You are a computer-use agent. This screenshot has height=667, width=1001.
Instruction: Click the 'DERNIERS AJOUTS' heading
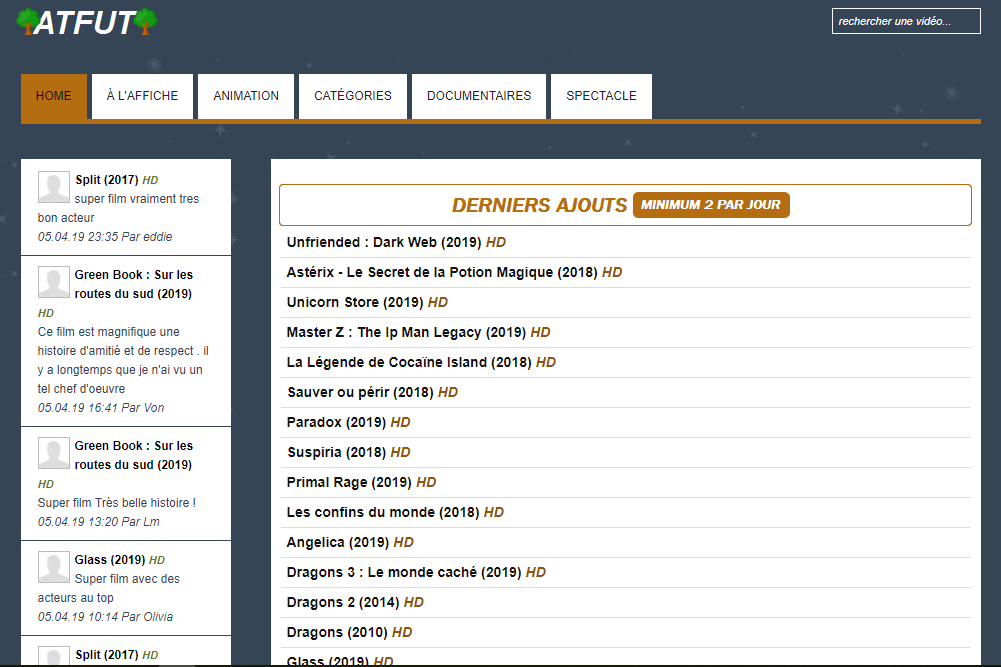(539, 205)
